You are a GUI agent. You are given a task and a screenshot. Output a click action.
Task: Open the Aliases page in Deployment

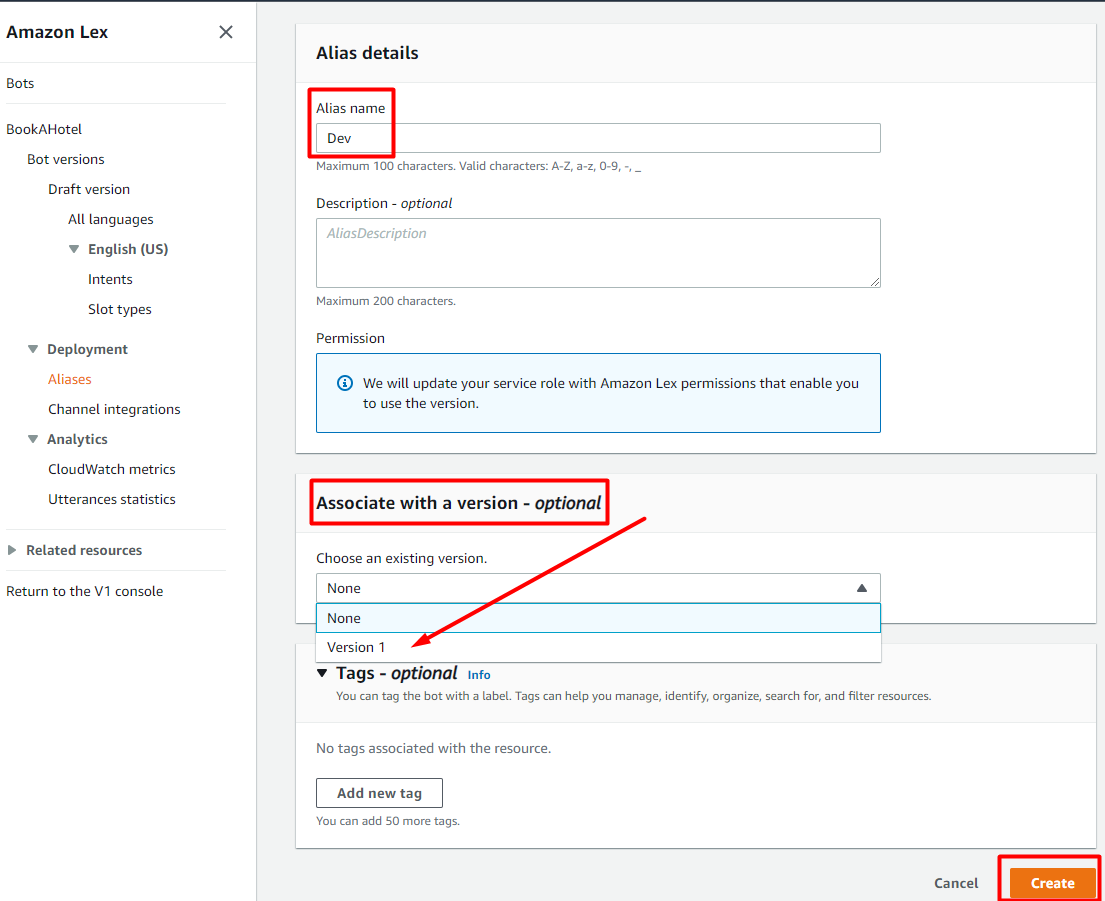click(69, 378)
